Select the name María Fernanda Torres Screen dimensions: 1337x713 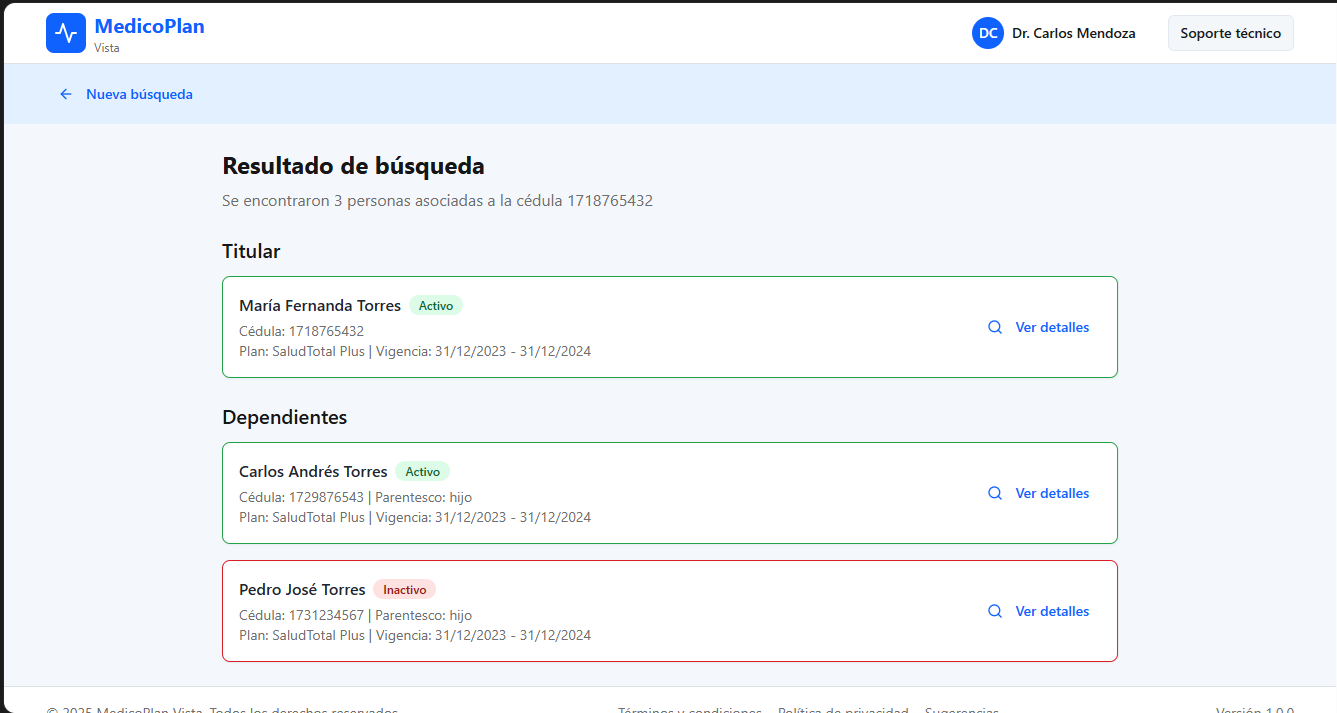pyautogui.click(x=320, y=306)
